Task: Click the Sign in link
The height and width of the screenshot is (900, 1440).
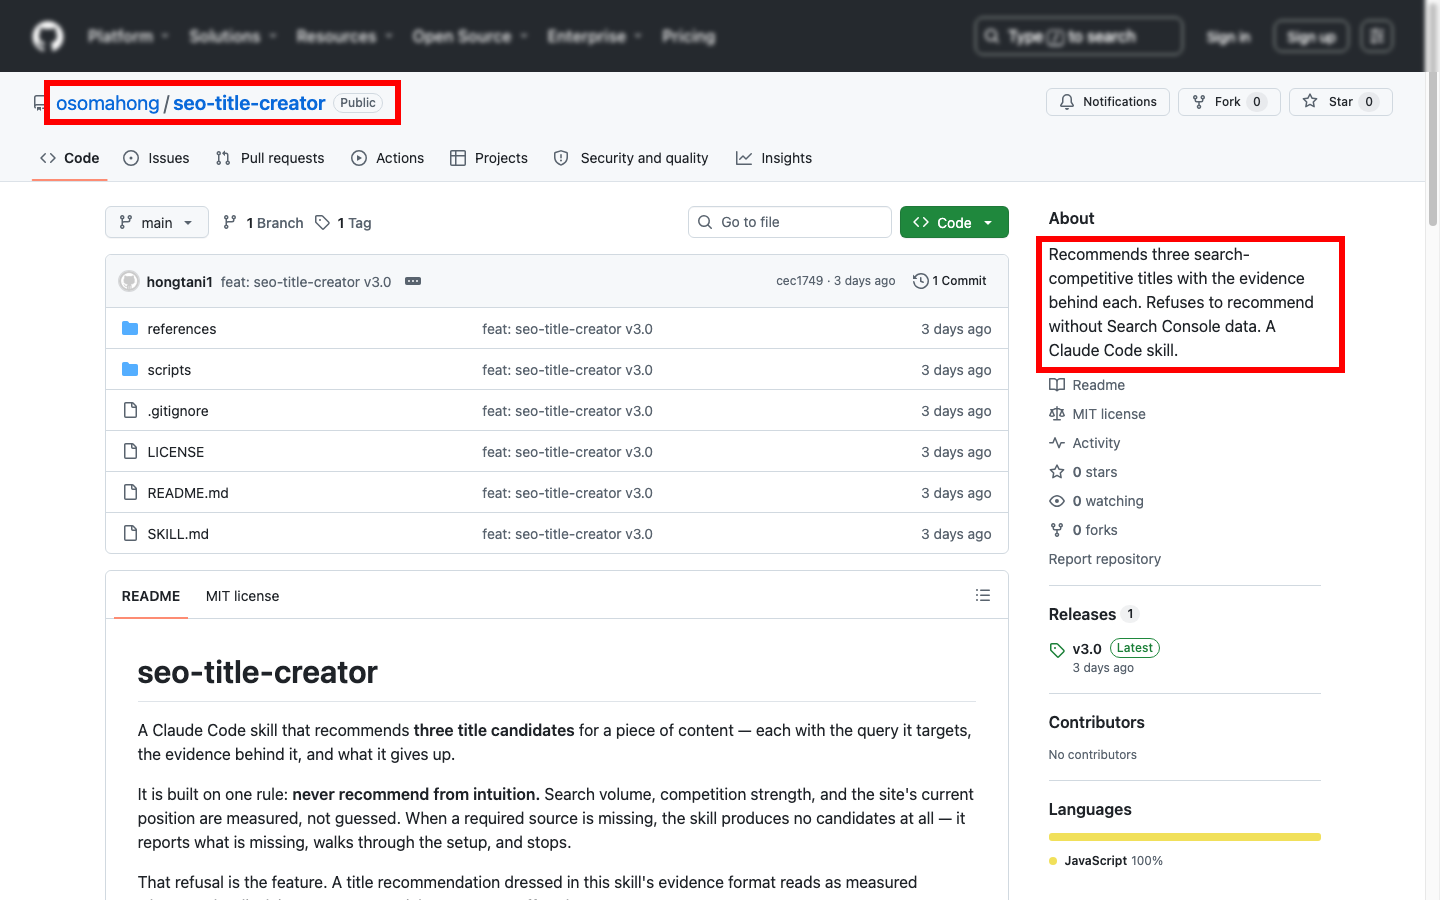Action: pos(1228,37)
